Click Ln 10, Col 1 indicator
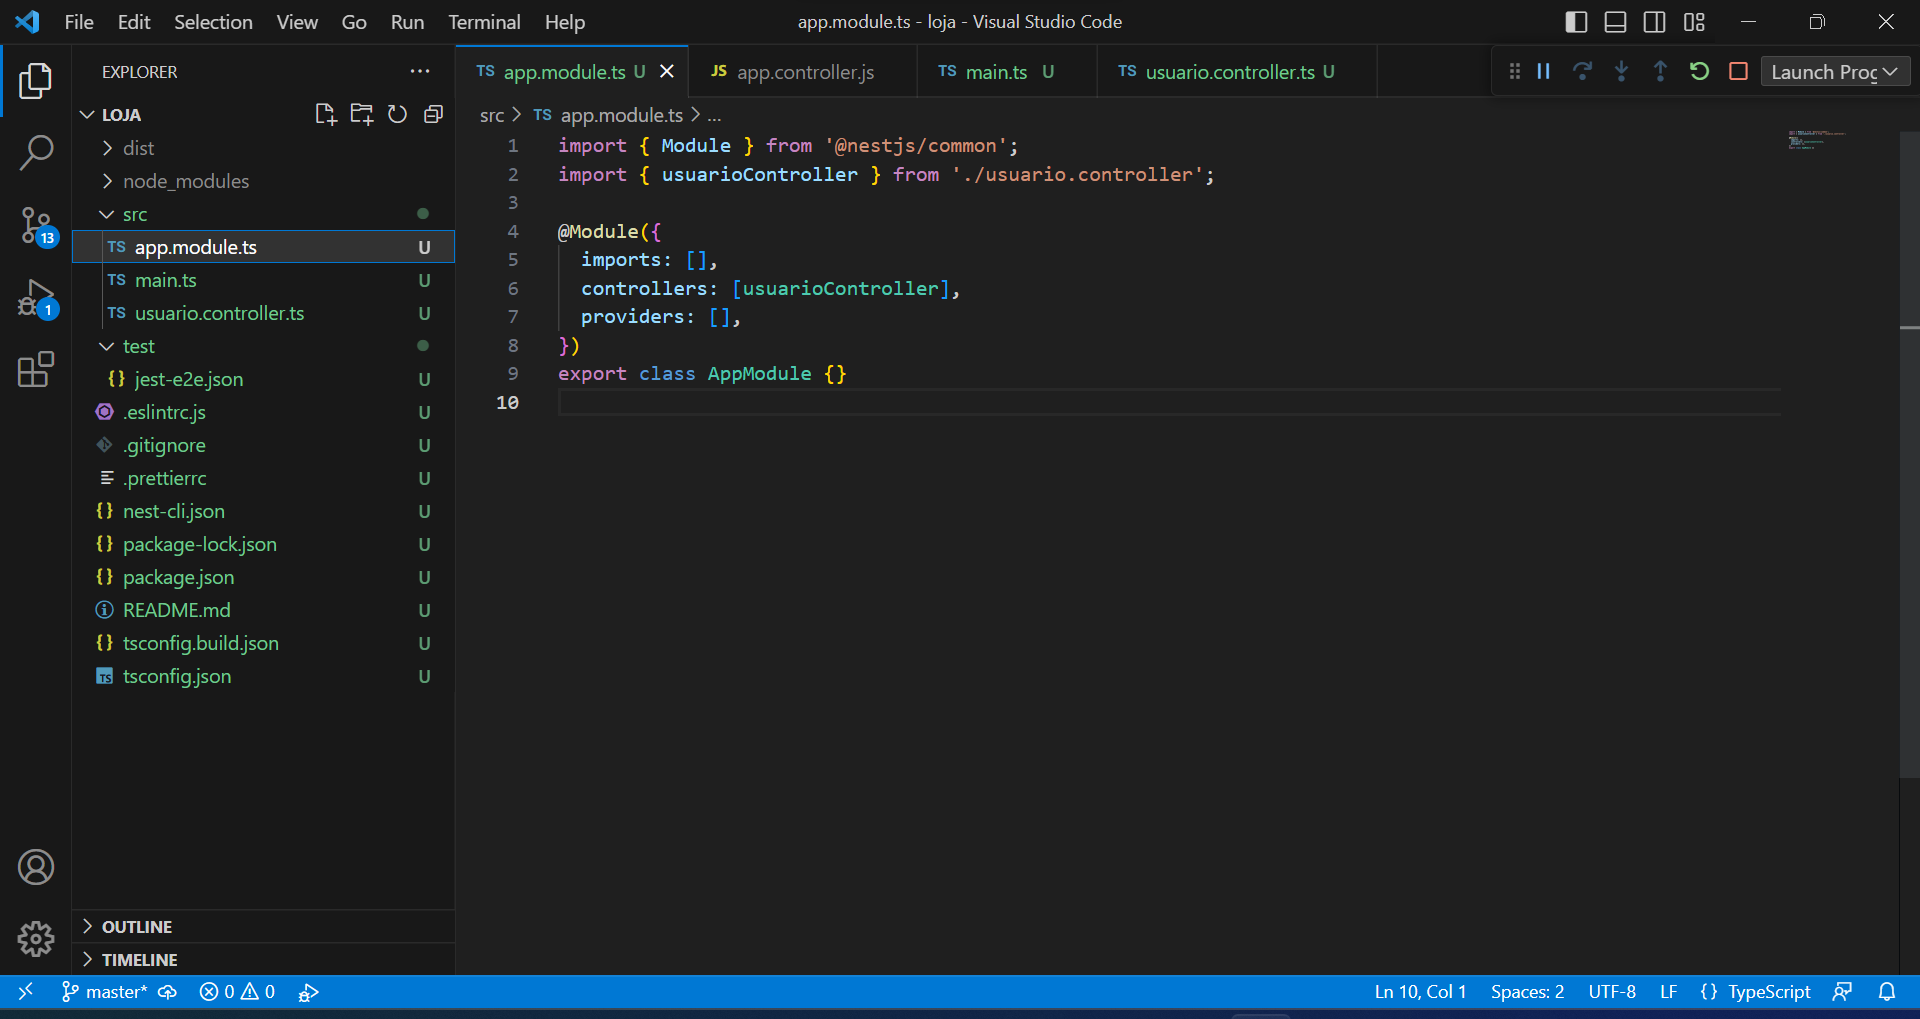This screenshot has height=1019, width=1920. 1420,992
